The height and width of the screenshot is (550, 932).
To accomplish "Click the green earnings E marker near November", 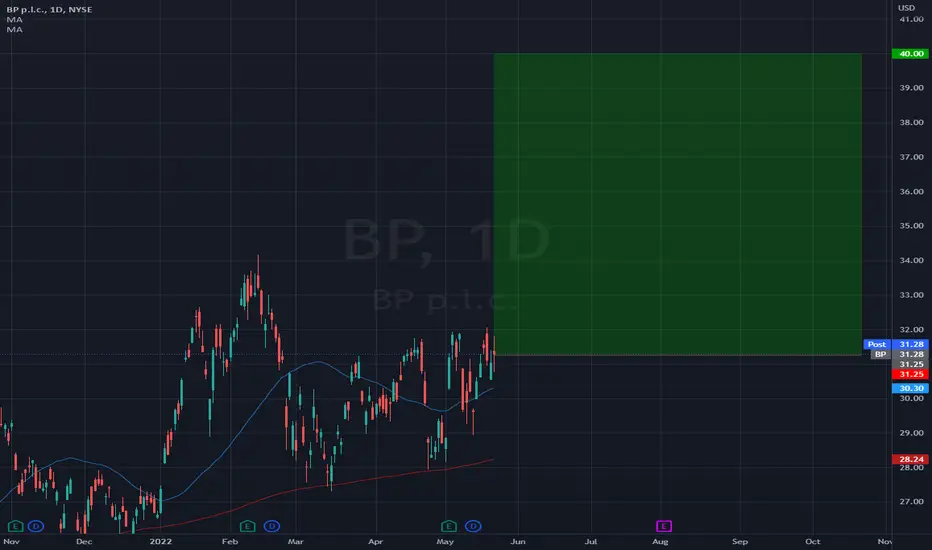I will coord(15,526).
